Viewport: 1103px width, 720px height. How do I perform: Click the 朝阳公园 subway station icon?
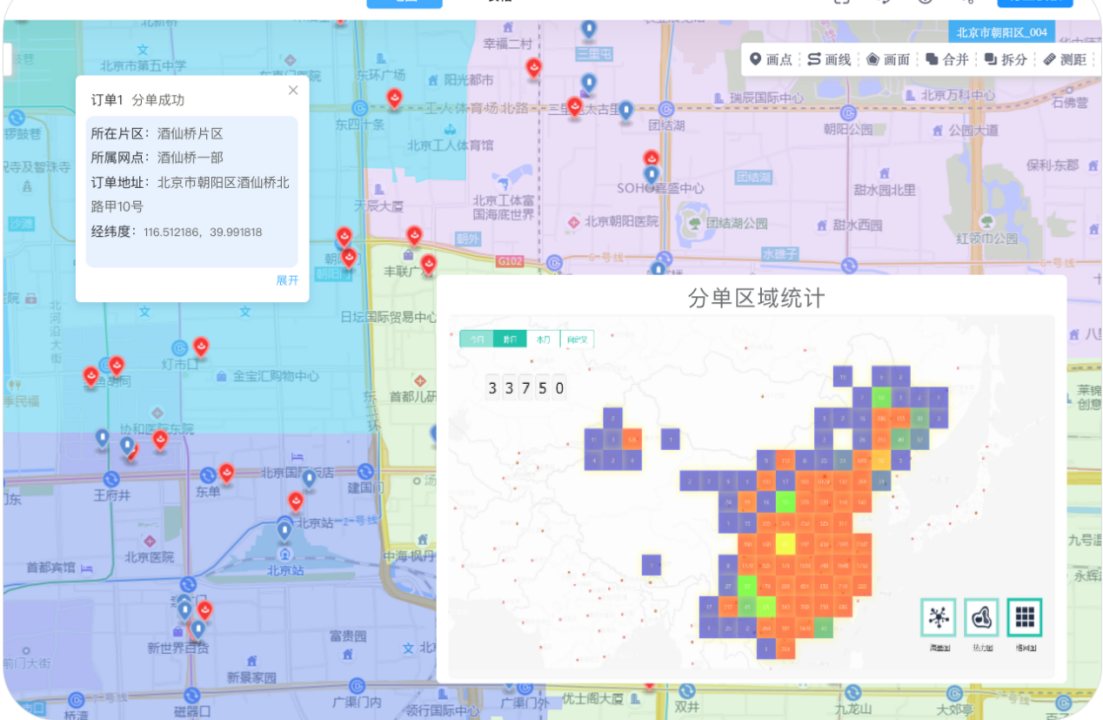pos(849,113)
